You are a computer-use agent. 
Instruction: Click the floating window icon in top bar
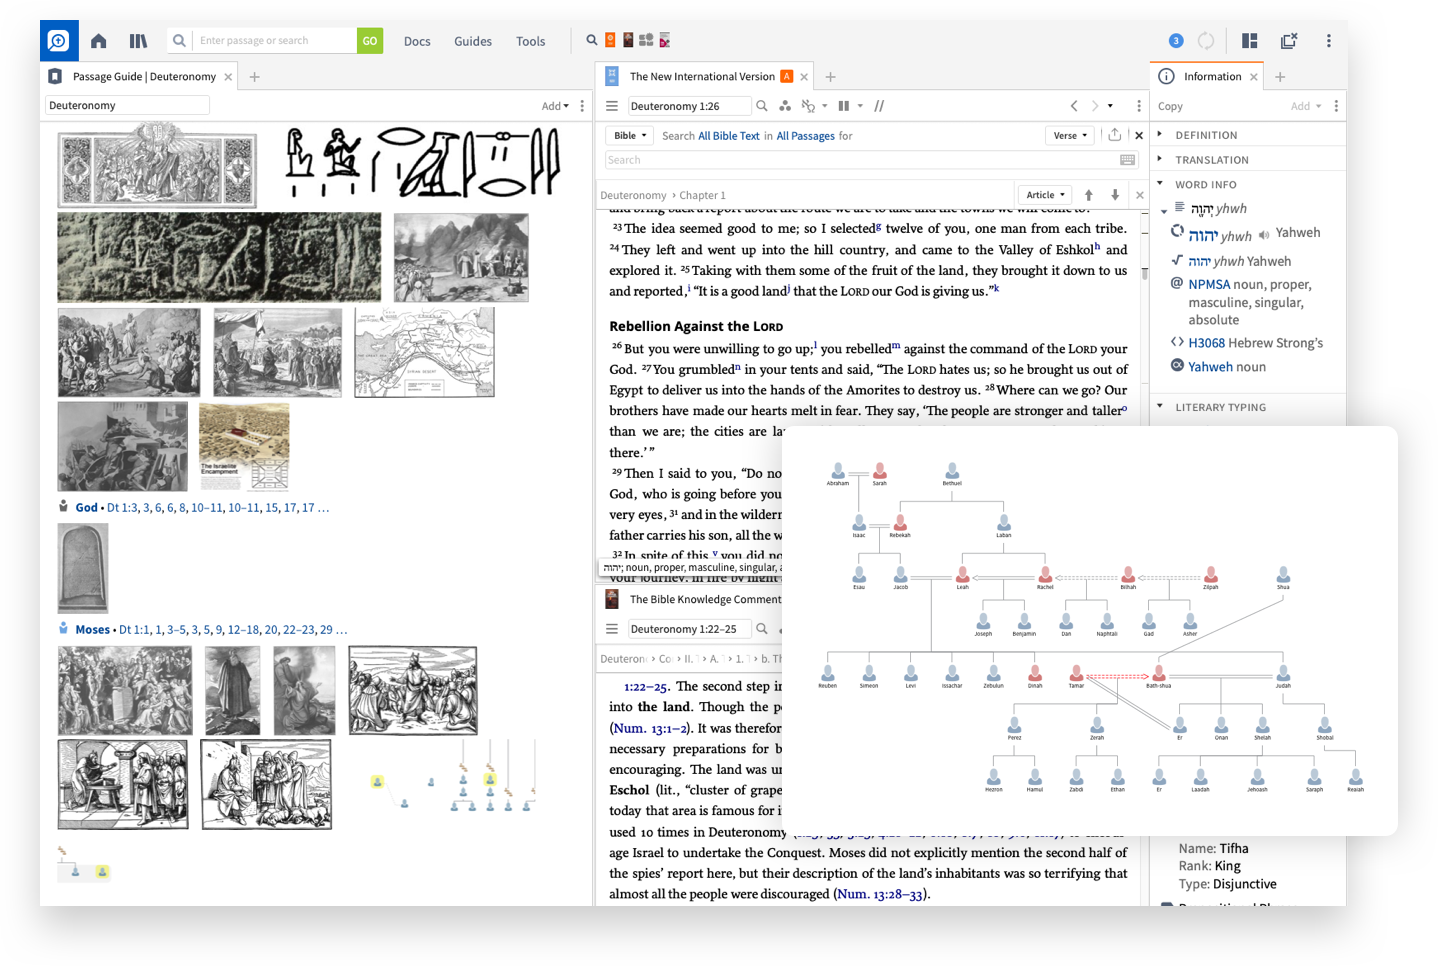click(1289, 41)
